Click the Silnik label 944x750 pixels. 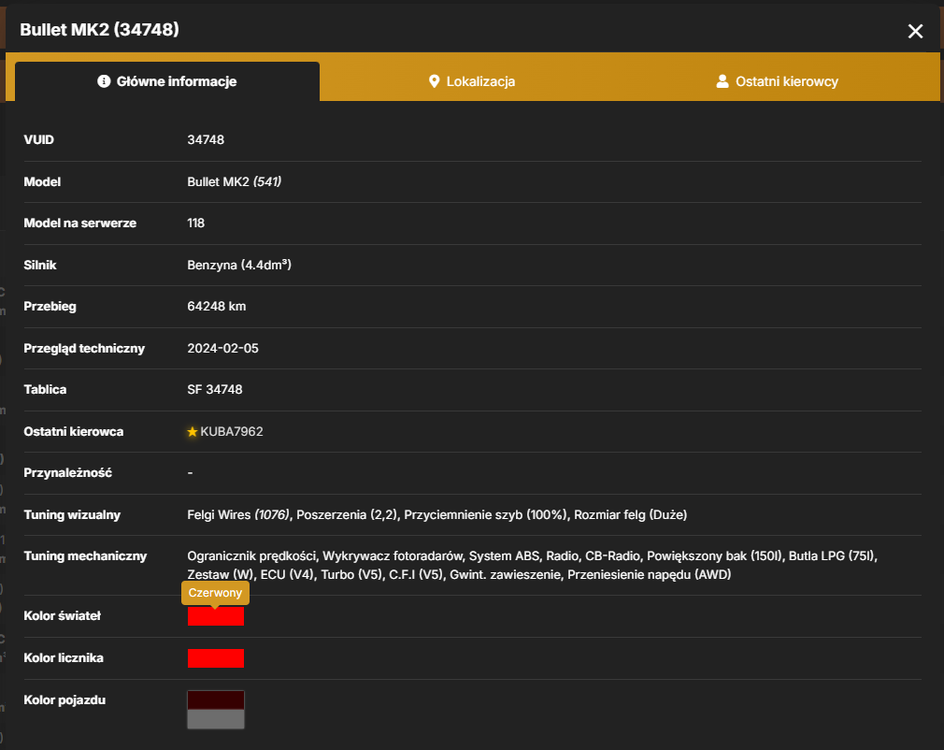(x=40, y=265)
